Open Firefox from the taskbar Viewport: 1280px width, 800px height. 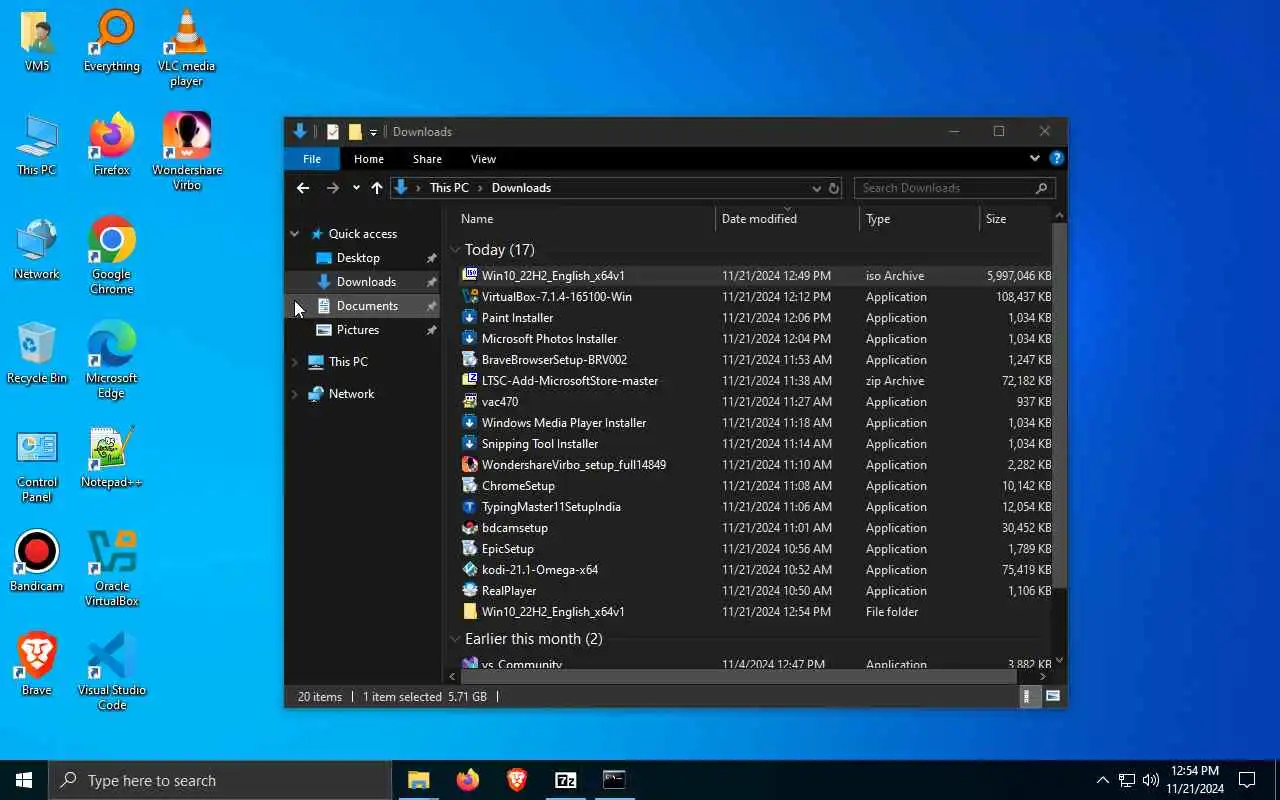(x=467, y=780)
